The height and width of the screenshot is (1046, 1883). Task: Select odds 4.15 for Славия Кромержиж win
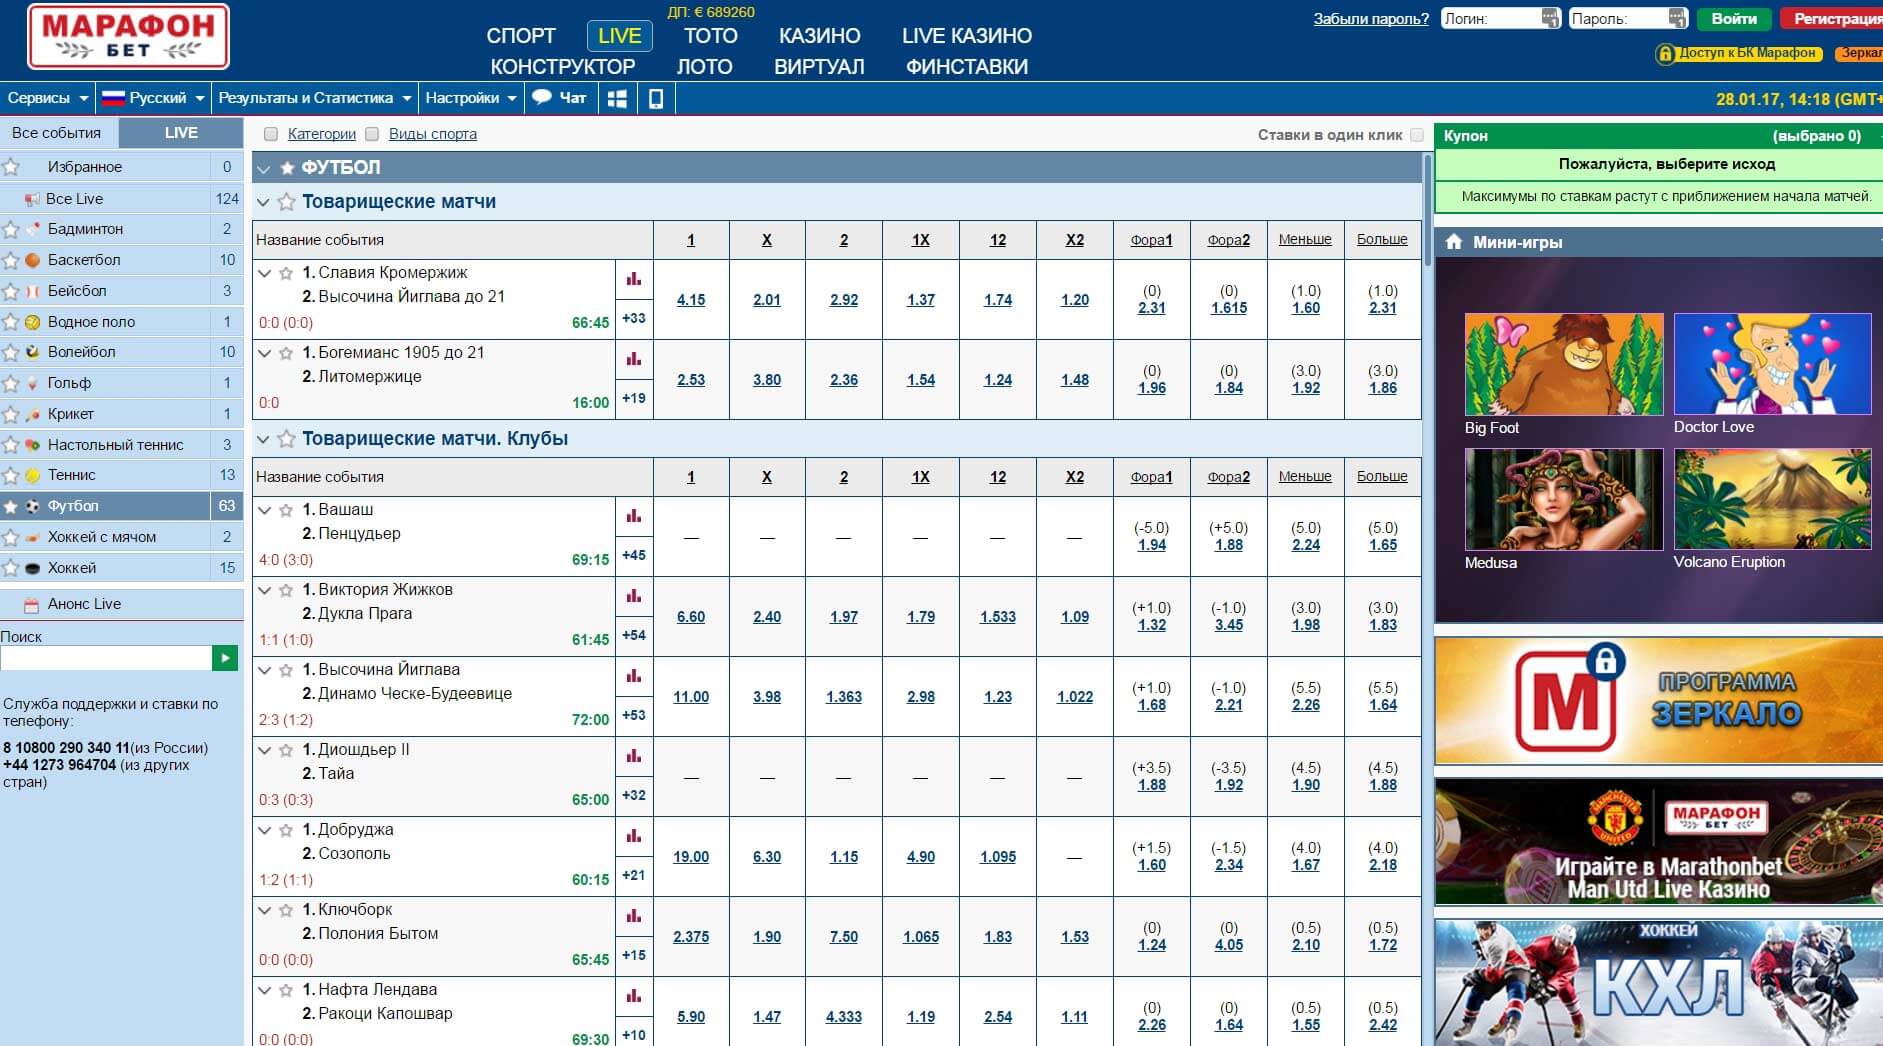[691, 300]
